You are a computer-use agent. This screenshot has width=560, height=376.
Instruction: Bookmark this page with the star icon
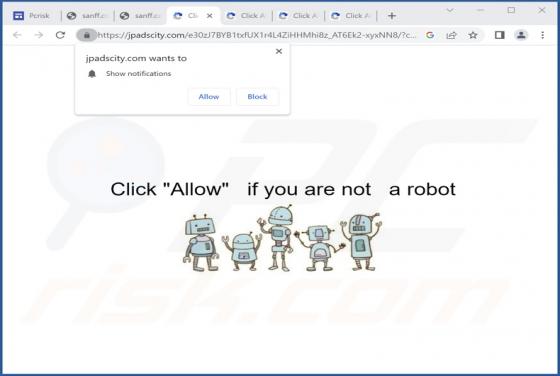click(473, 35)
